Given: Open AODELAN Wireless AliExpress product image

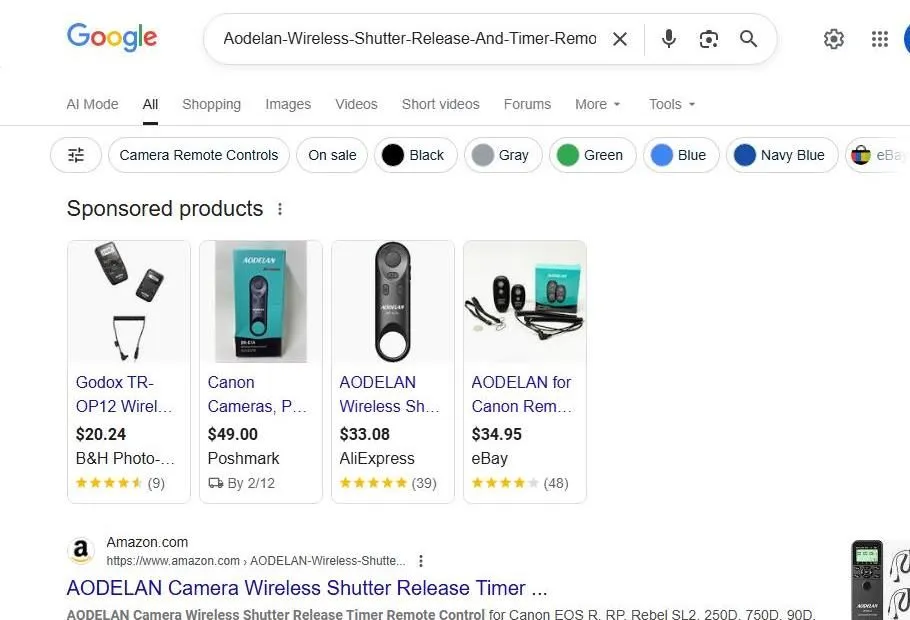Looking at the screenshot, I should coord(393,302).
